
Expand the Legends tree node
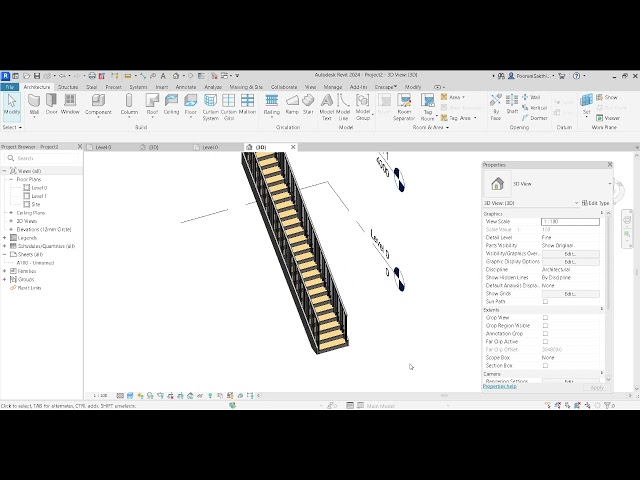point(4,238)
